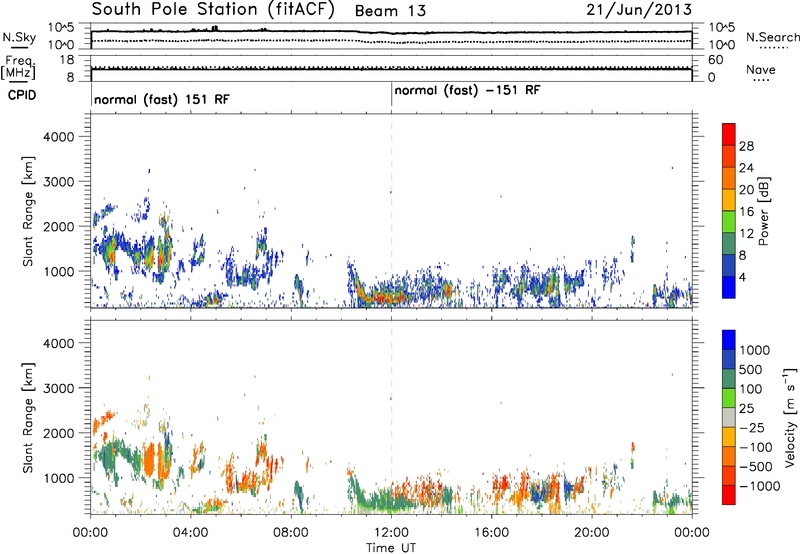Click 'normal (fast) 151 RF' CPID text
800x554 pixels.
[x=162, y=99]
